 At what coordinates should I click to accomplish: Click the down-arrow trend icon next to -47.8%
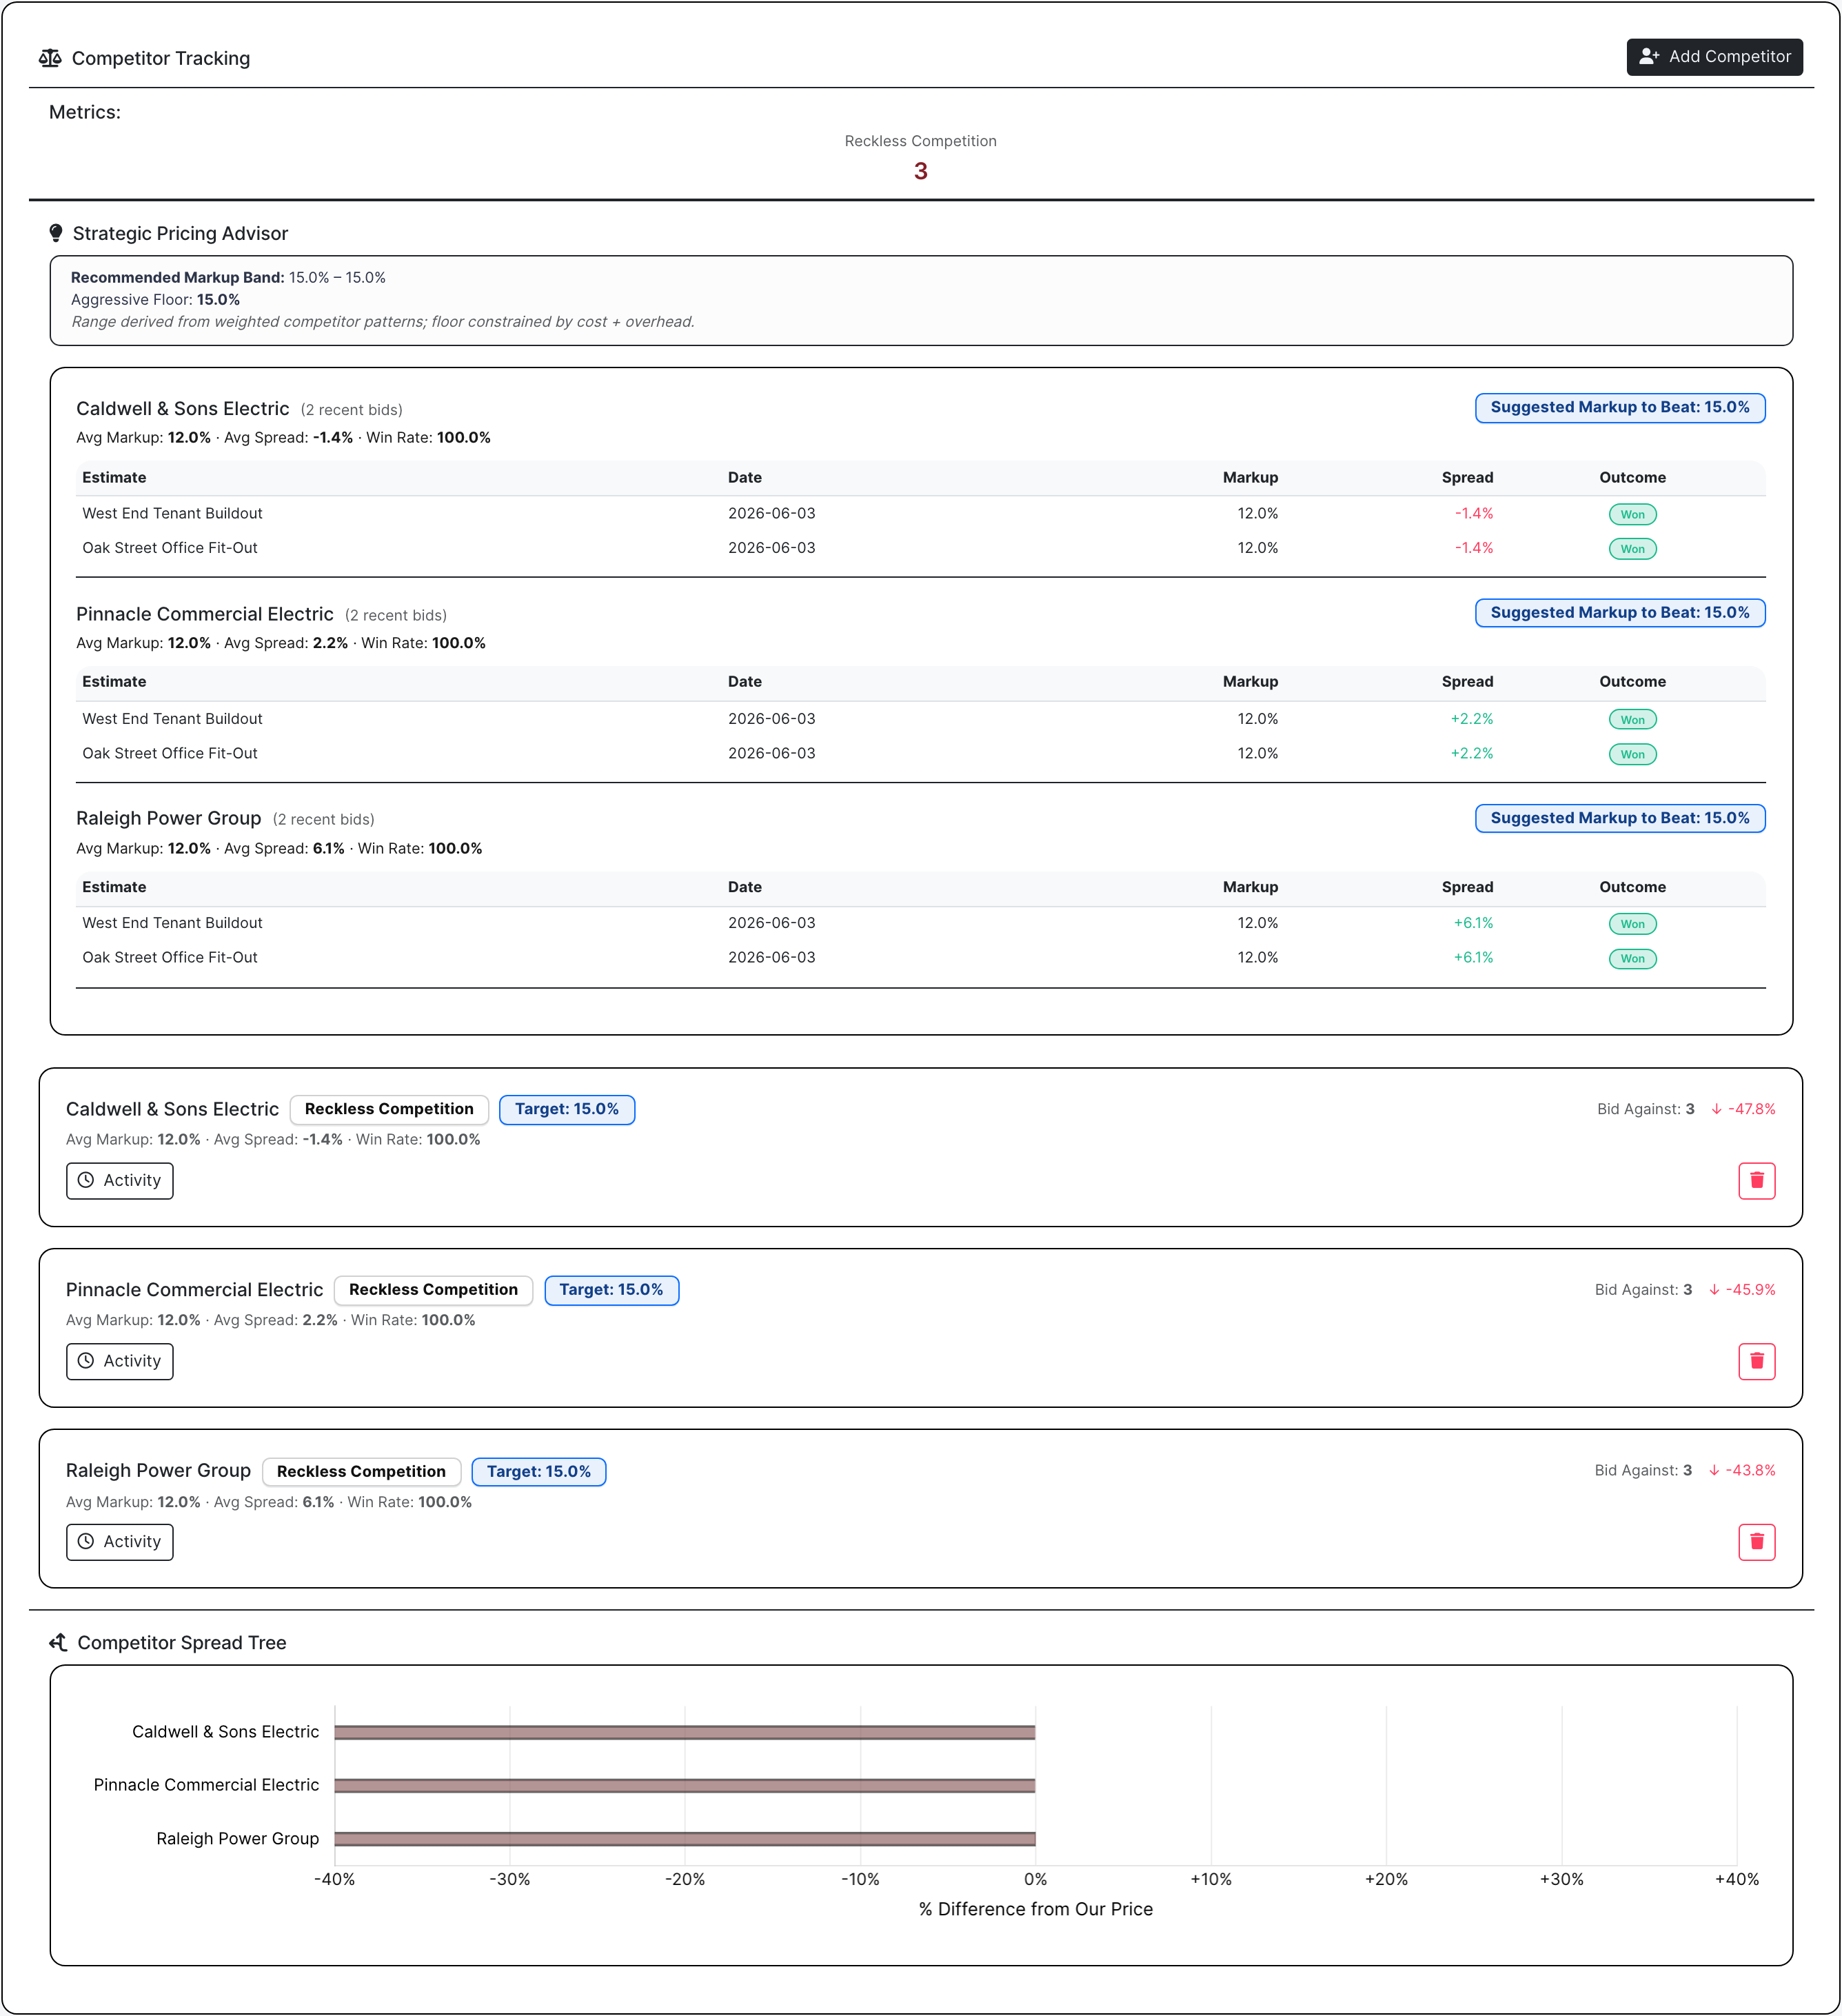pyautogui.click(x=1716, y=1109)
